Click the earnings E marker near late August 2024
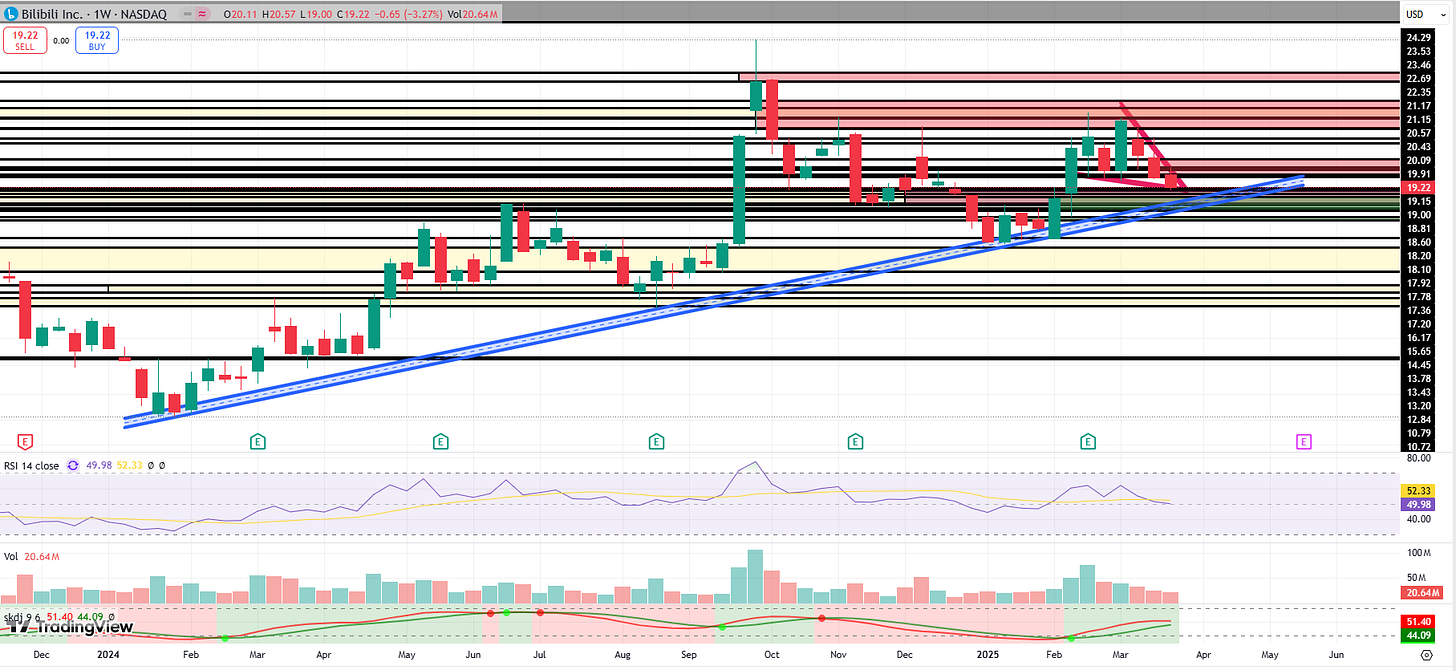 [x=656, y=440]
